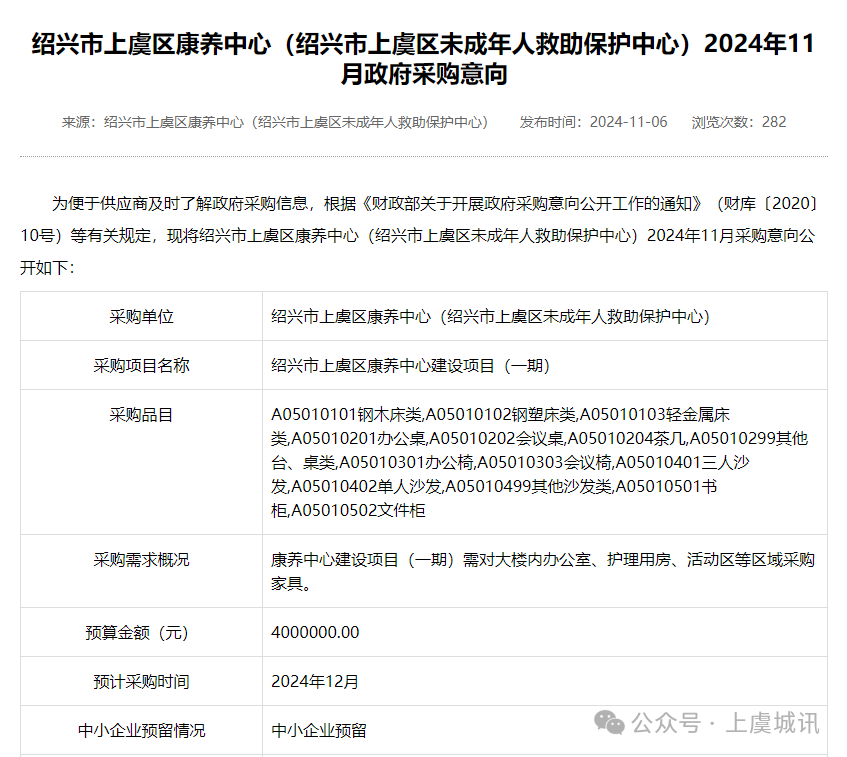The image size is (847, 757).
Task: Select the 采购品目 row label
Action: click(x=141, y=415)
